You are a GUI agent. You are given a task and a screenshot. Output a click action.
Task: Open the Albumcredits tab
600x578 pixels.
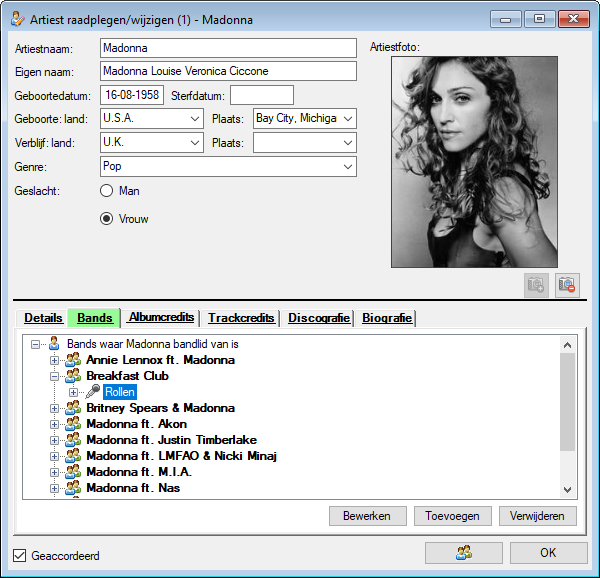(161, 317)
